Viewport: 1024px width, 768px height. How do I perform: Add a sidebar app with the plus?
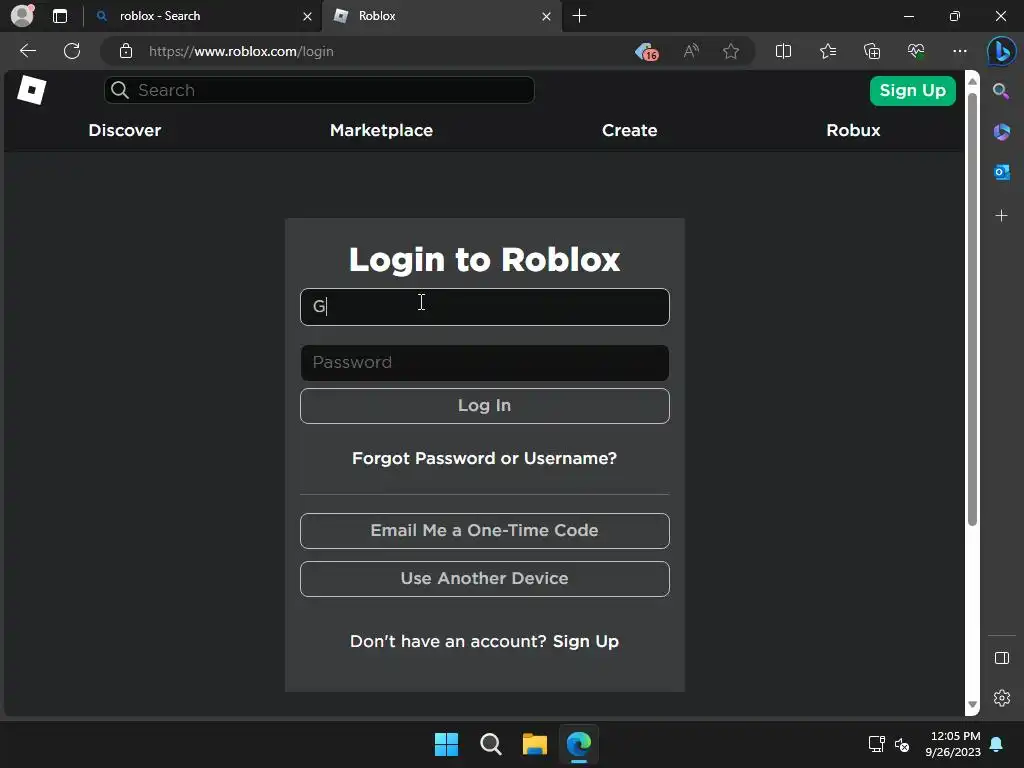[1001, 216]
